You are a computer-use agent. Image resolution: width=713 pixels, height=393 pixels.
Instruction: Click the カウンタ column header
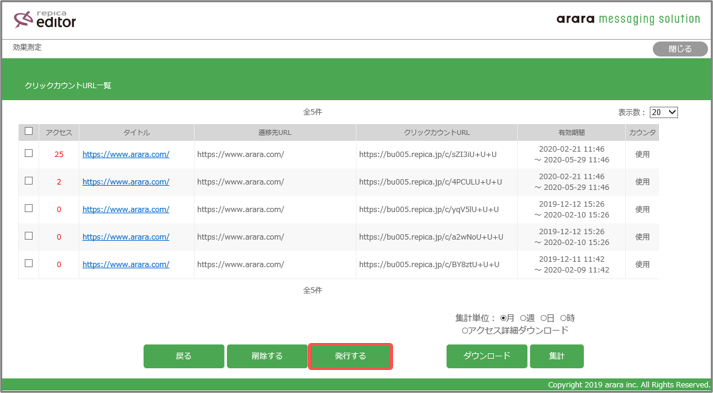(642, 132)
